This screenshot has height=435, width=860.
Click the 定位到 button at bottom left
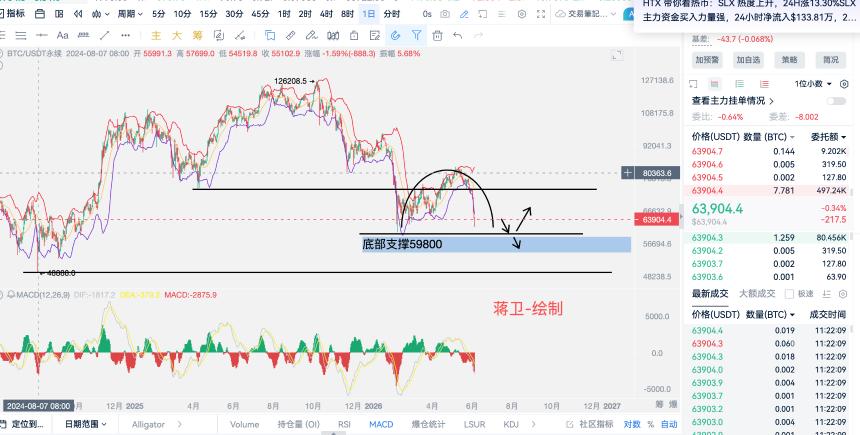coord(22,424)
